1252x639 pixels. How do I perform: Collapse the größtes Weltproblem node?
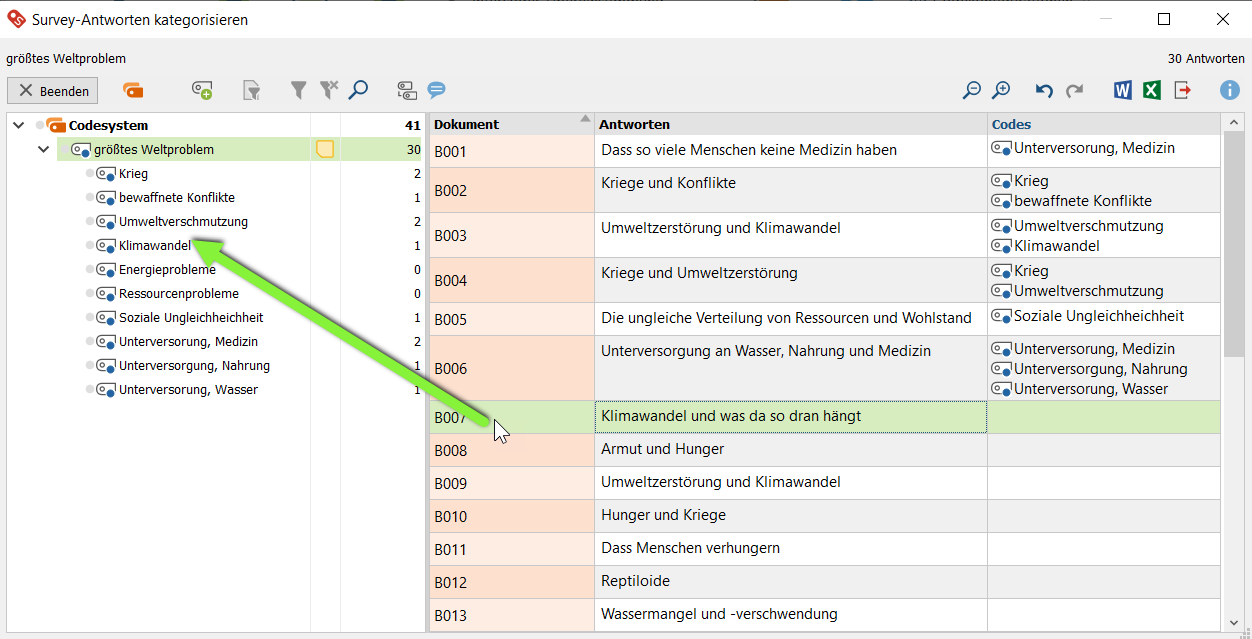tap(43, 150)
